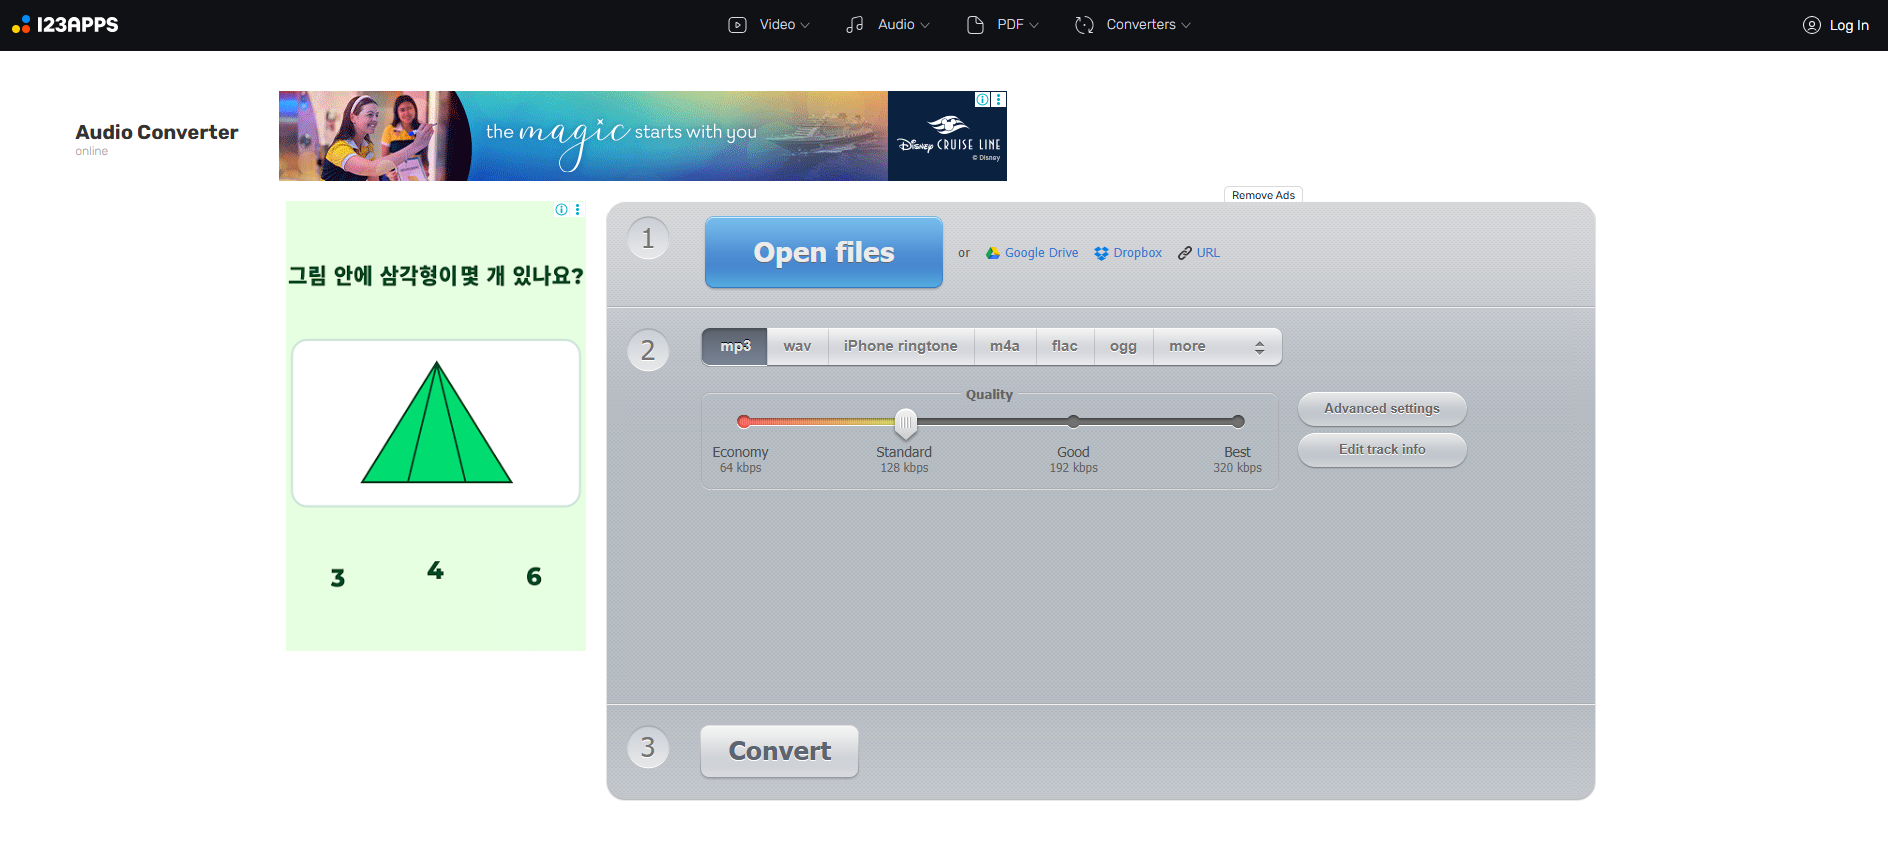Click the Google Drive icon
The height and width of the screenshot is (853, 1888).
tap(992, 253)
